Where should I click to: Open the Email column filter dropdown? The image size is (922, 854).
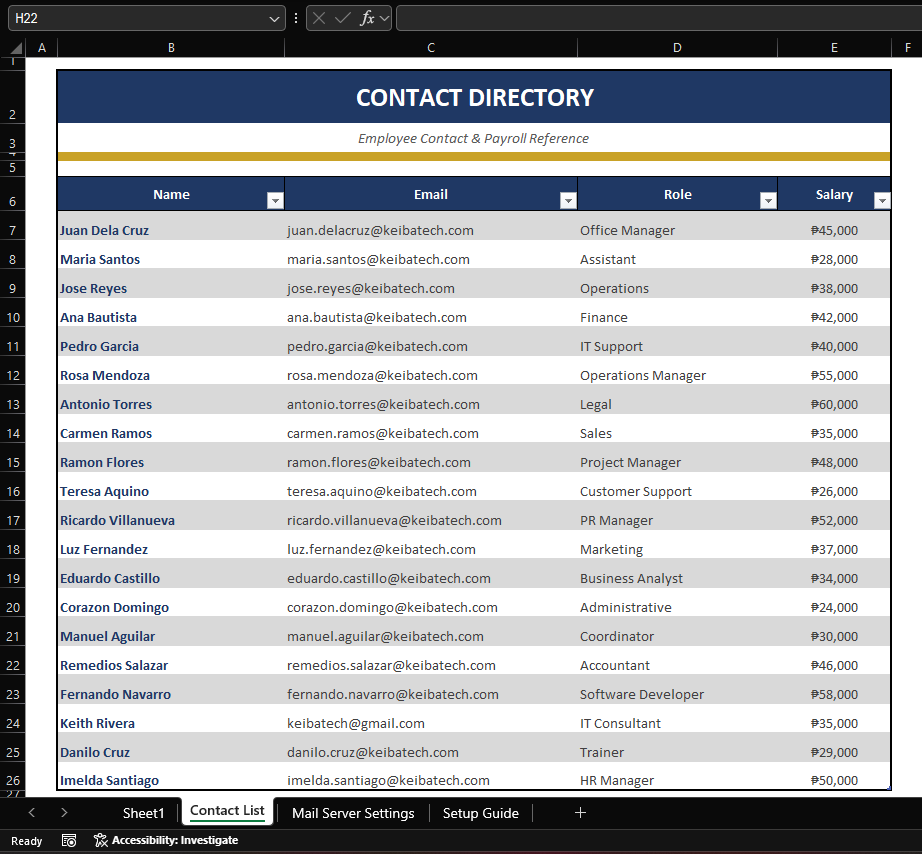[568, 201]
